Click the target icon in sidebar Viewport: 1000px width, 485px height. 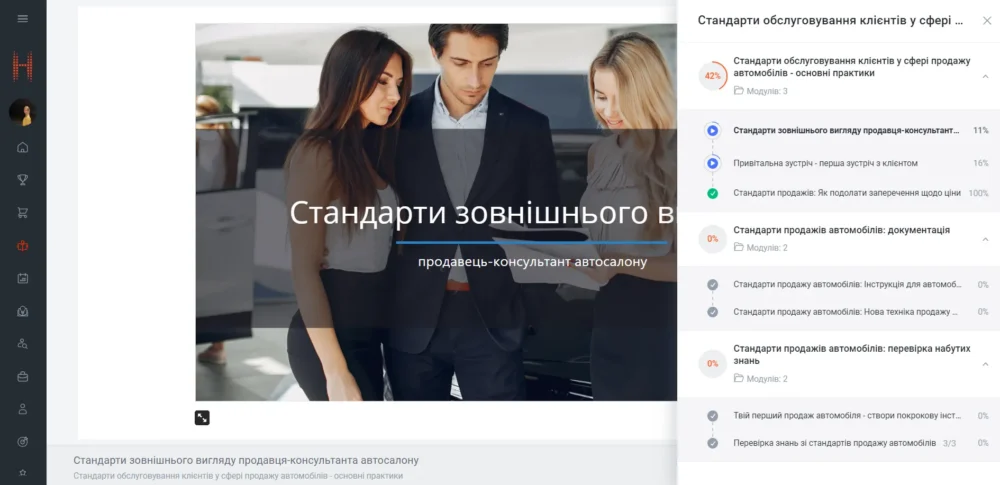tap(23, 441)
